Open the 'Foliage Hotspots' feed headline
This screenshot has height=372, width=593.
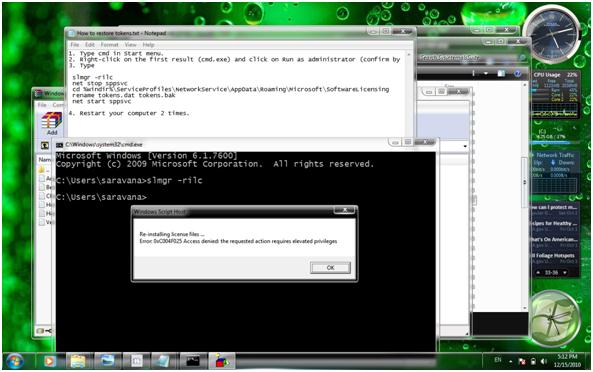[x=554, y=256]
